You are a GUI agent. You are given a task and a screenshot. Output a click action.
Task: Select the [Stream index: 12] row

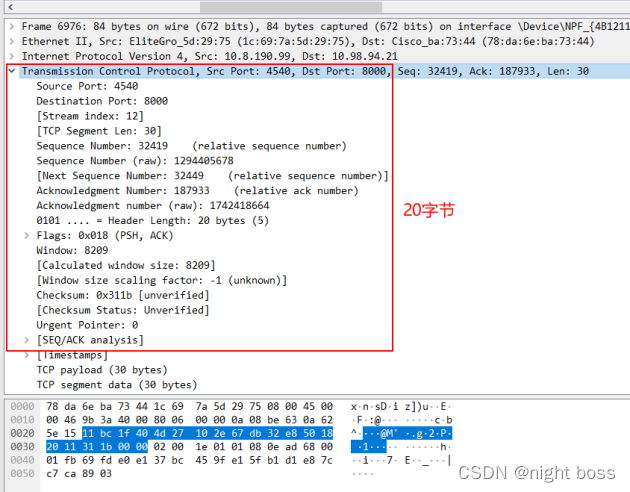click(x=90, y=116)
